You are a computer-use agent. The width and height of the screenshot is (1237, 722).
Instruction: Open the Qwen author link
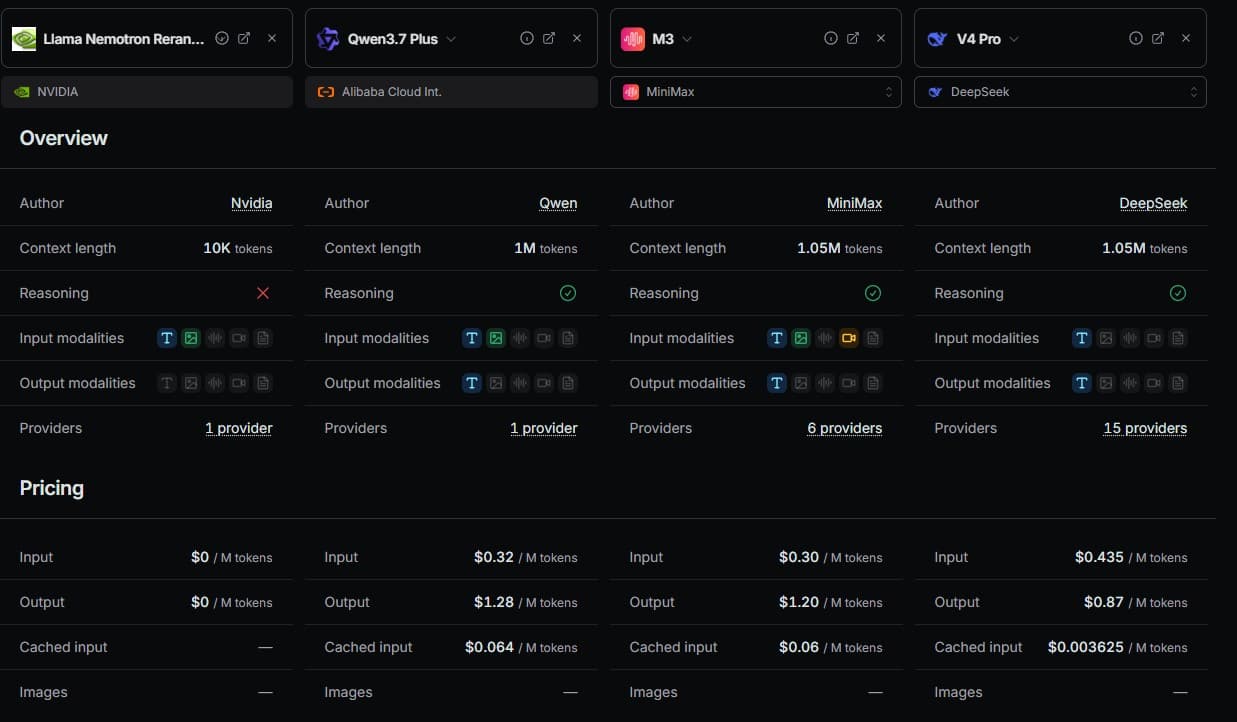click(x=558, y=203)
